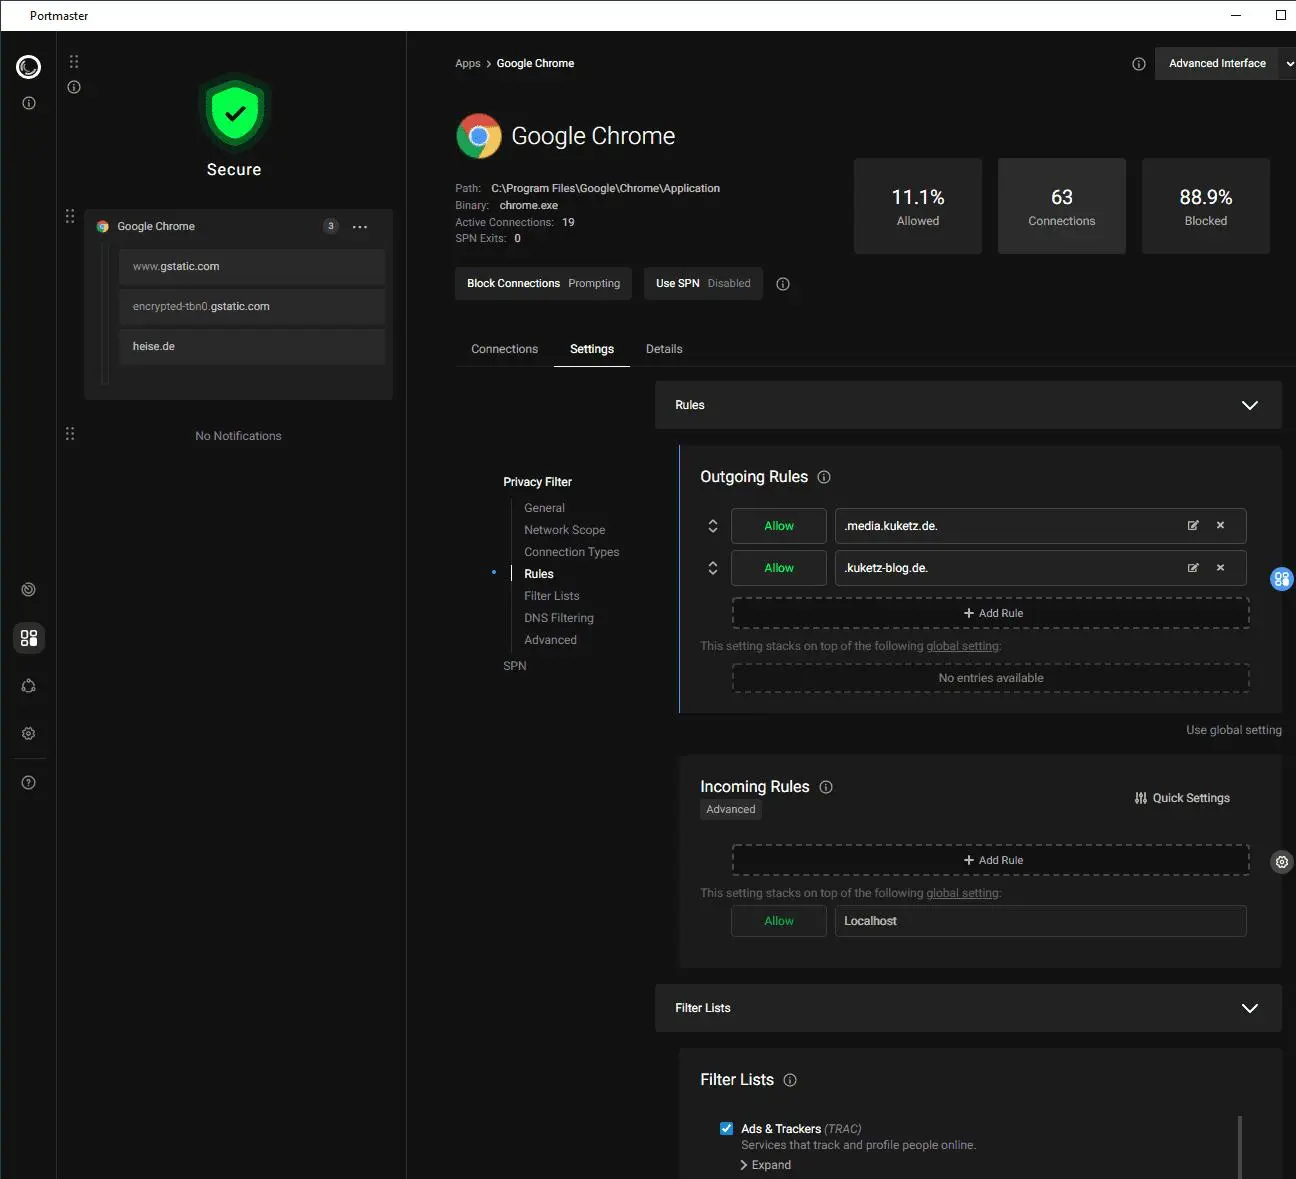Image resolution: width=1296 pixels, height=1179 pixels.
Task: Collapse the Filter Lists section chevron
Action: tap(1250, 1008)
